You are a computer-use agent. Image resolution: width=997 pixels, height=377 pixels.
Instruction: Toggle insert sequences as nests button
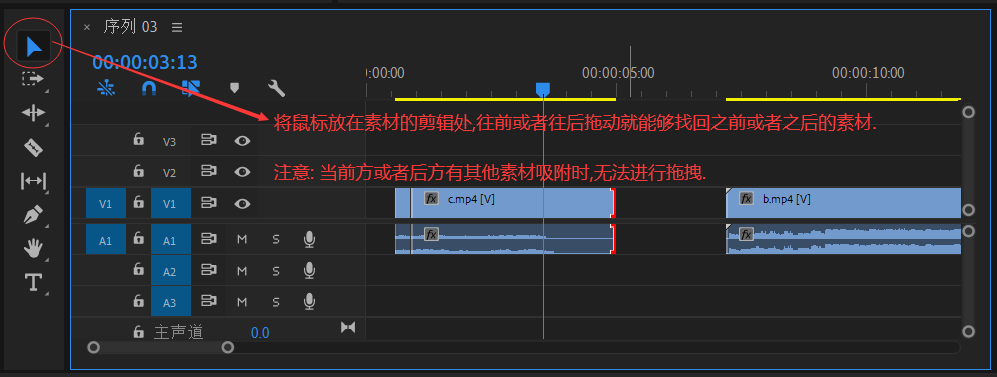click(x=106, y=88)
